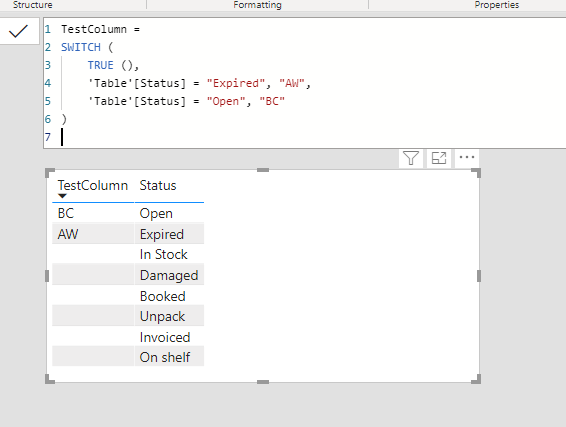Click 'TestColumn =' on formula line 1
566x427 pixels.
(100, 29)
